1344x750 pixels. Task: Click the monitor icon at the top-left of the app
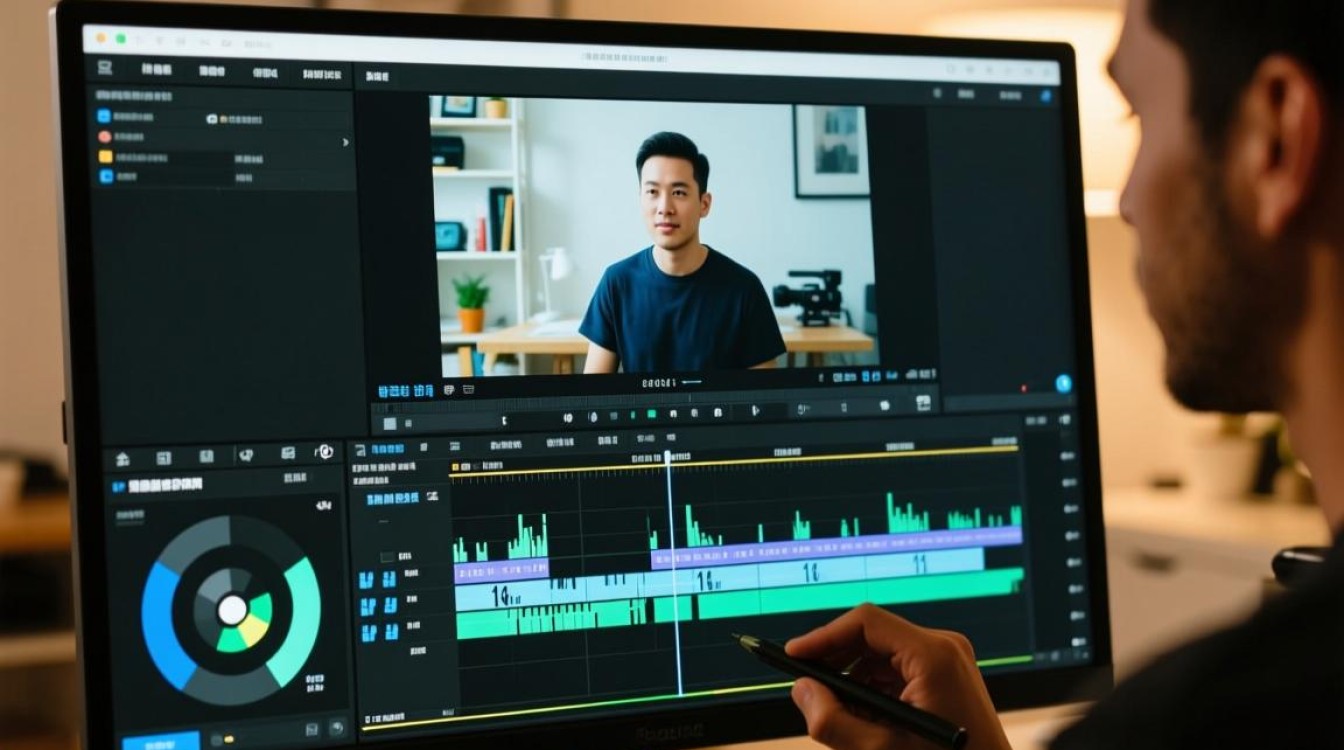104,68
